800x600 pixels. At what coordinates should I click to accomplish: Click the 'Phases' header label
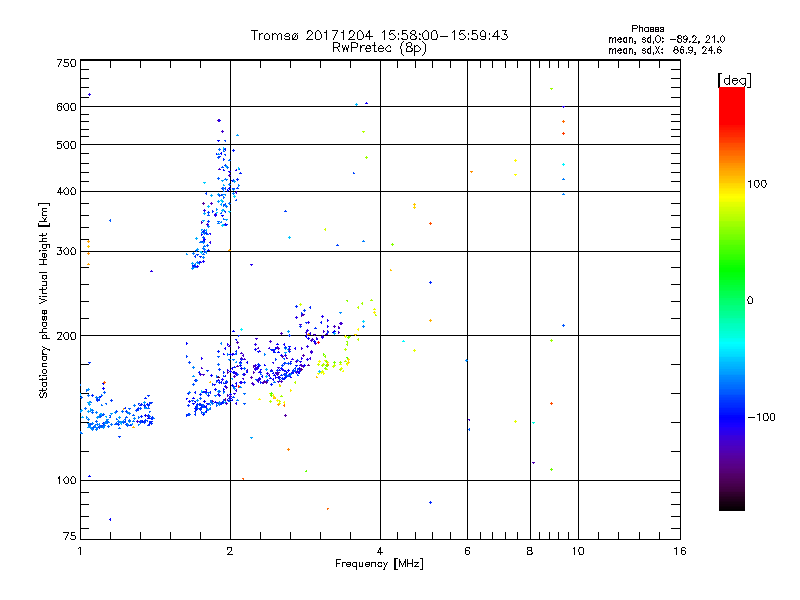click(647, 29)
